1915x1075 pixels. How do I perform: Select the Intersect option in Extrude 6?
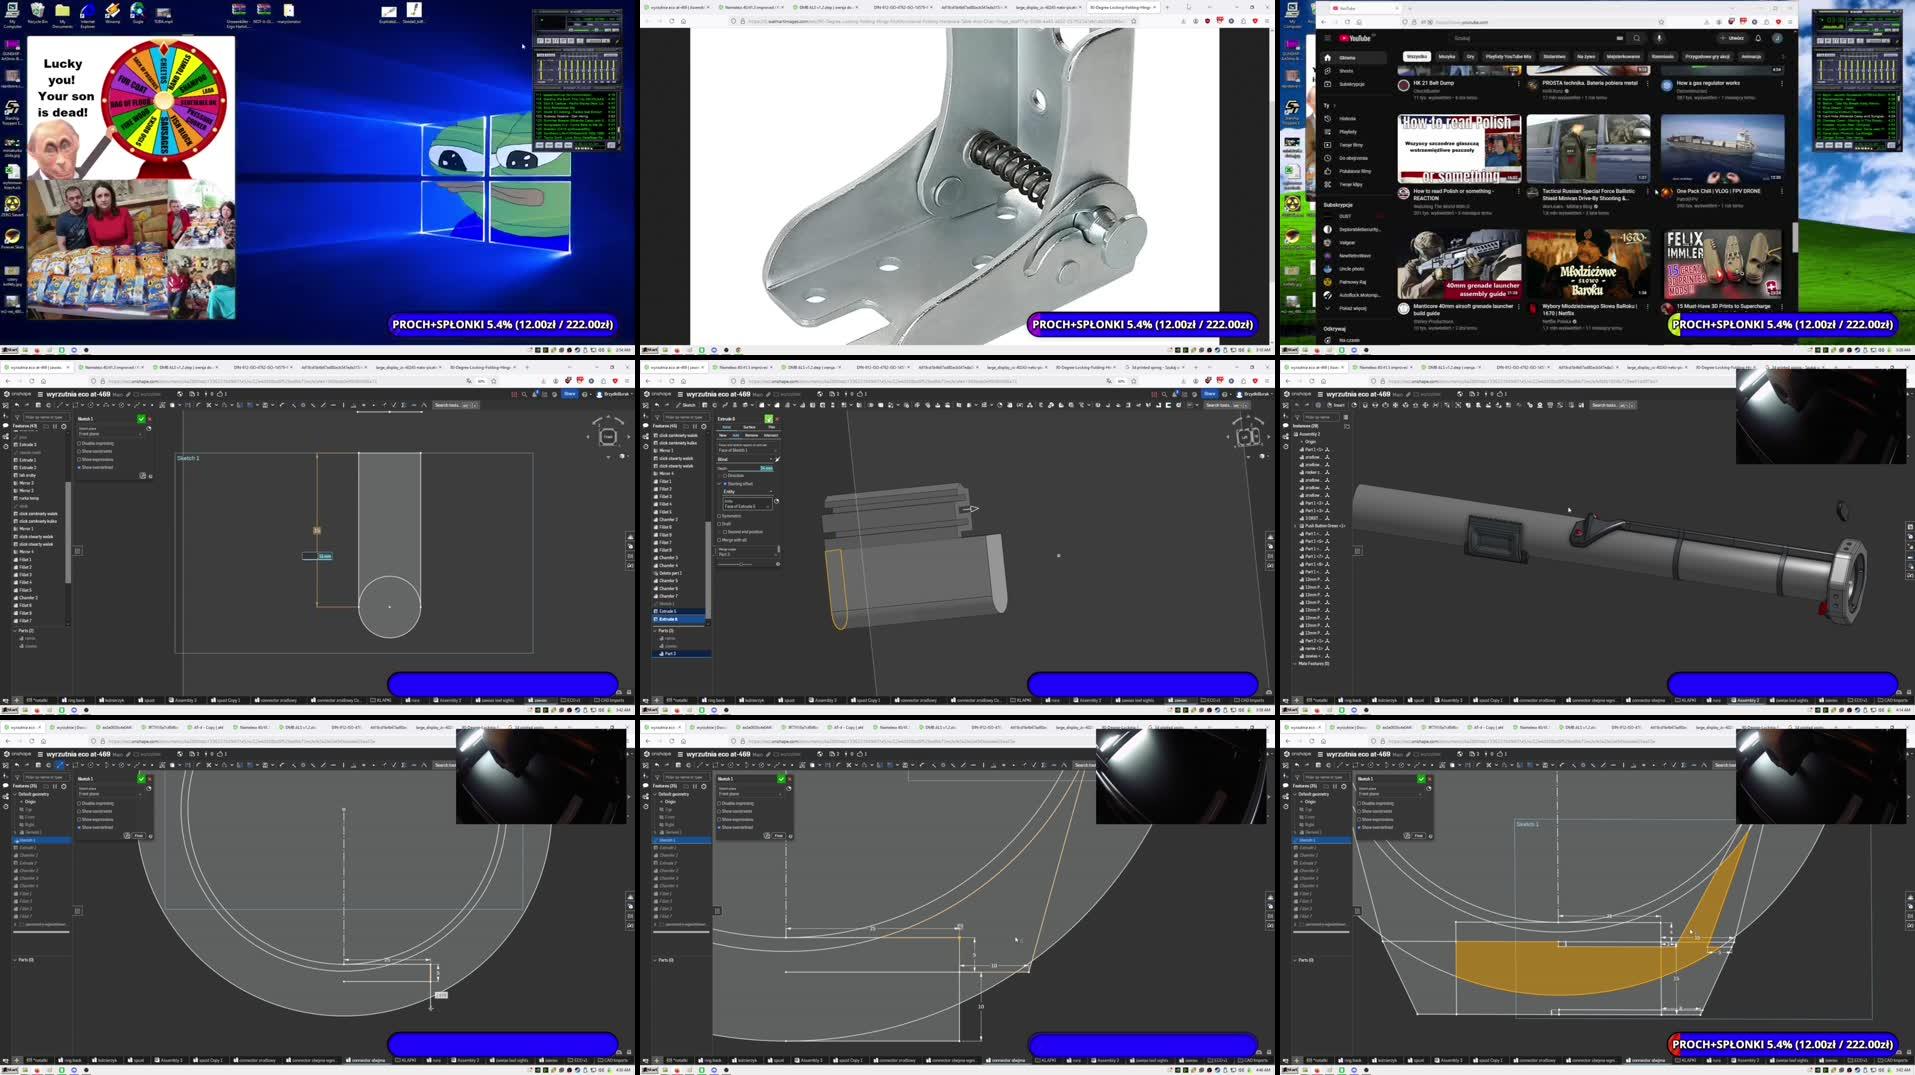tap(771, 435)
